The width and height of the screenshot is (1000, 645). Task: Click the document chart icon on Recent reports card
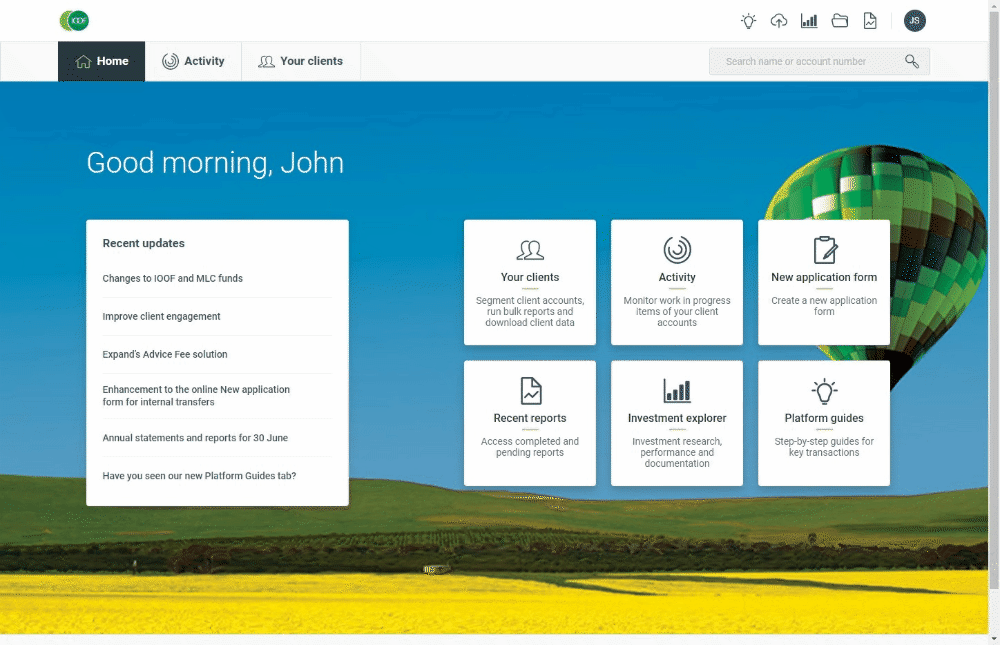coord(531,391)
